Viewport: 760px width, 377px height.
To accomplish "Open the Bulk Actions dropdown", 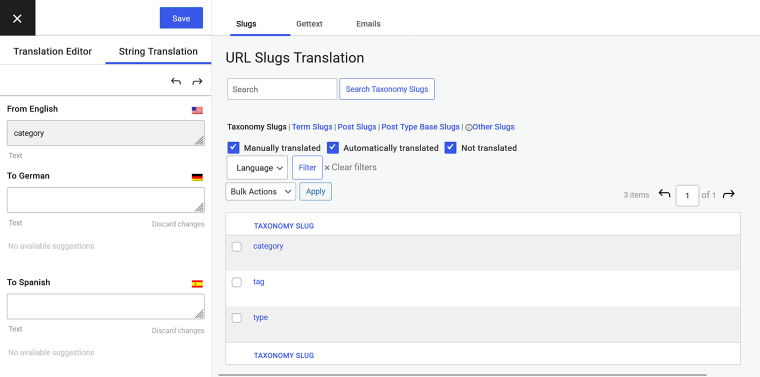I will click(260, 191).
